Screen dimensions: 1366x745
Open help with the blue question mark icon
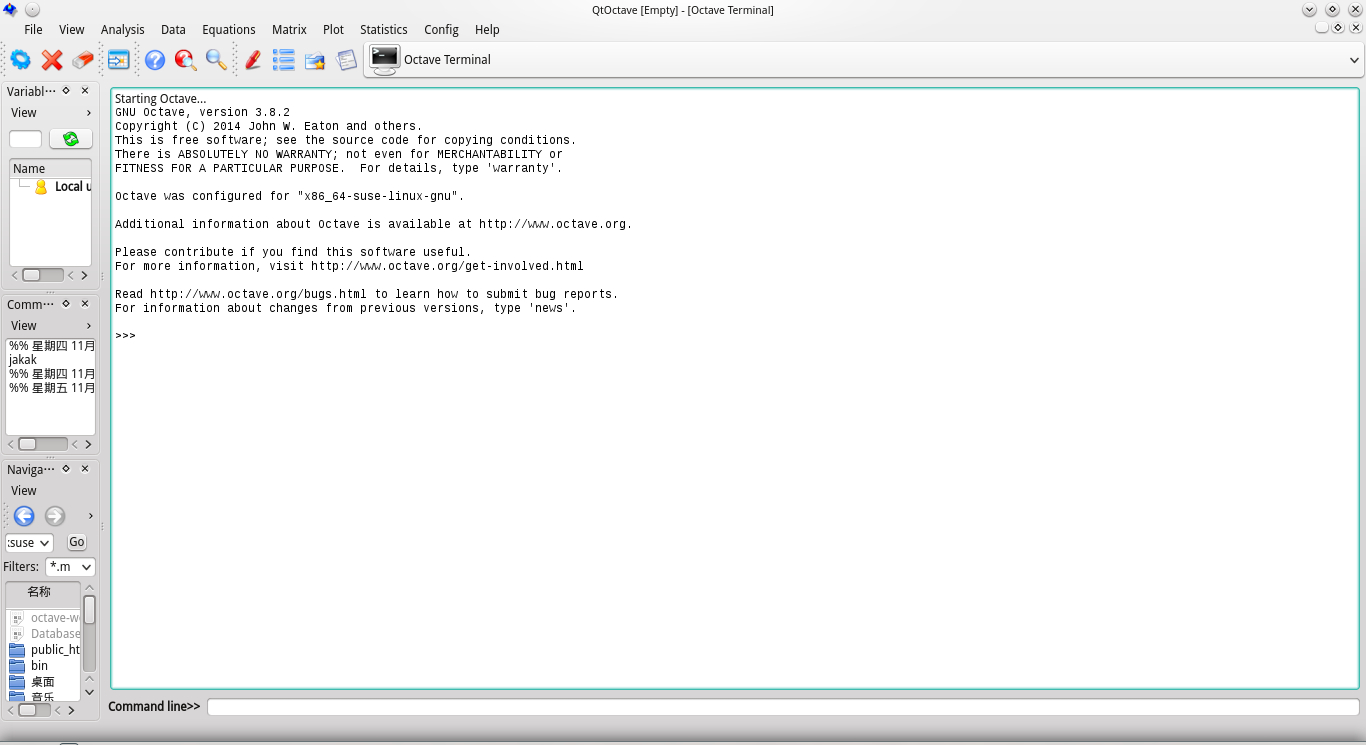155,60
